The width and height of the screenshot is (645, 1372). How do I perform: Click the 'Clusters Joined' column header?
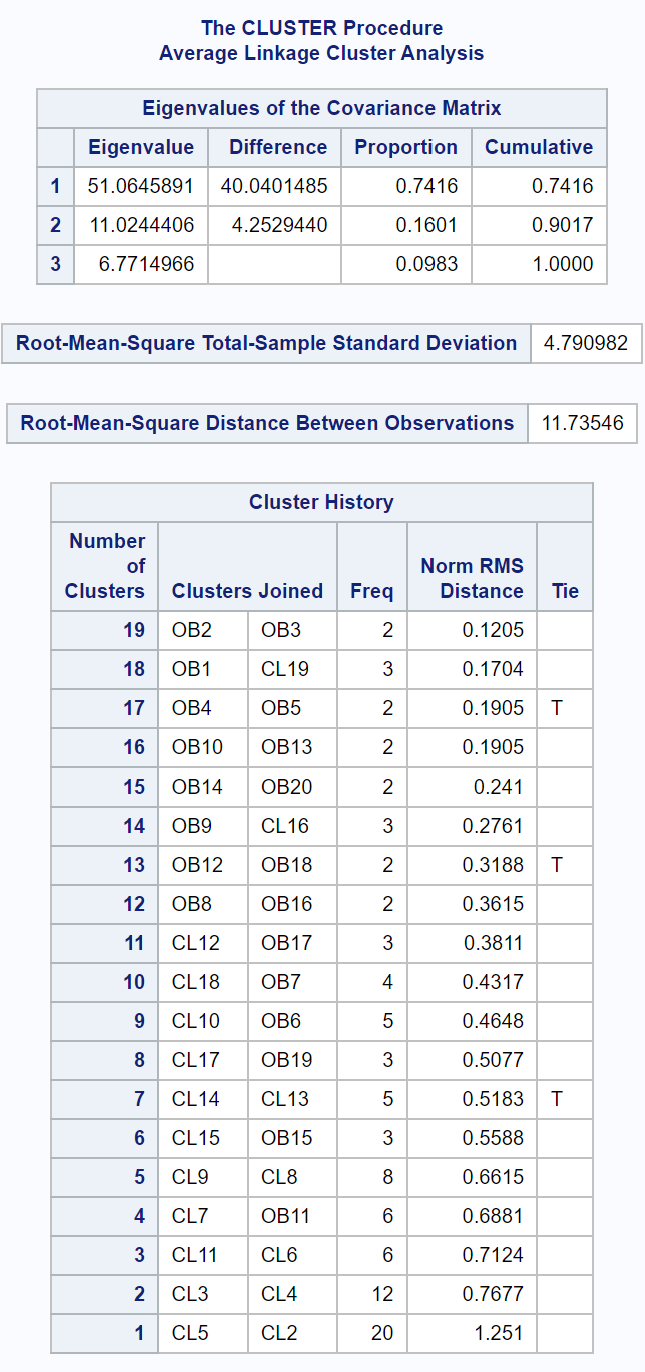point(248,591)
